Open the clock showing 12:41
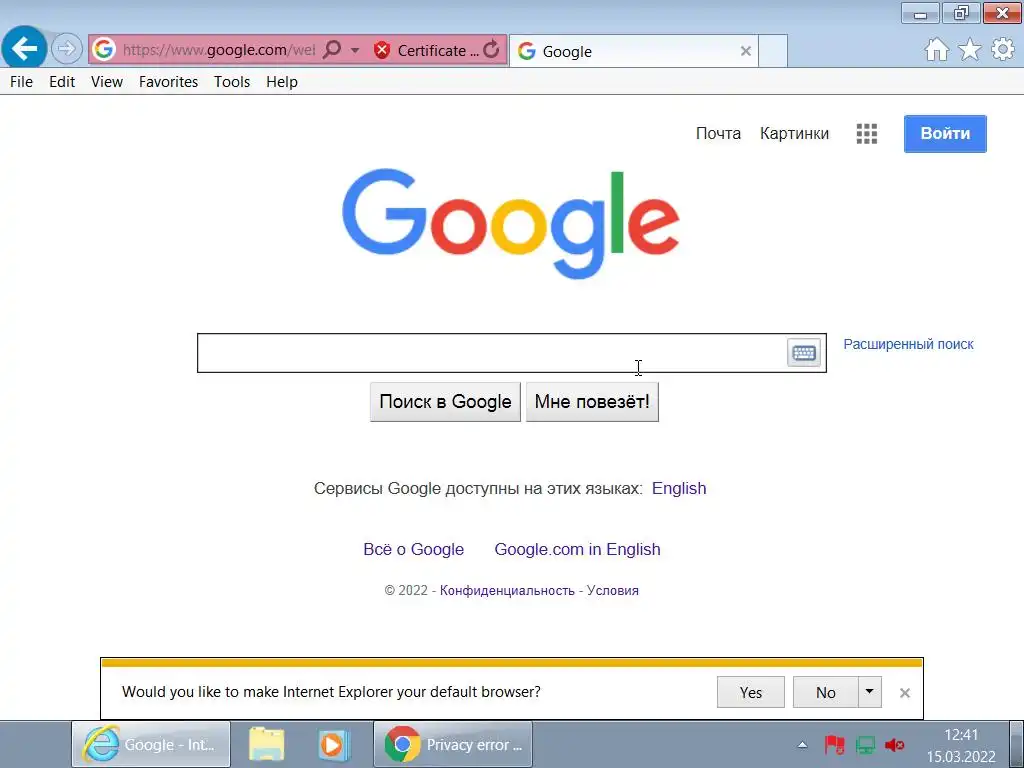Image resolution: width=1024 pixels, height=768 pixels. (x=961, y=745)
